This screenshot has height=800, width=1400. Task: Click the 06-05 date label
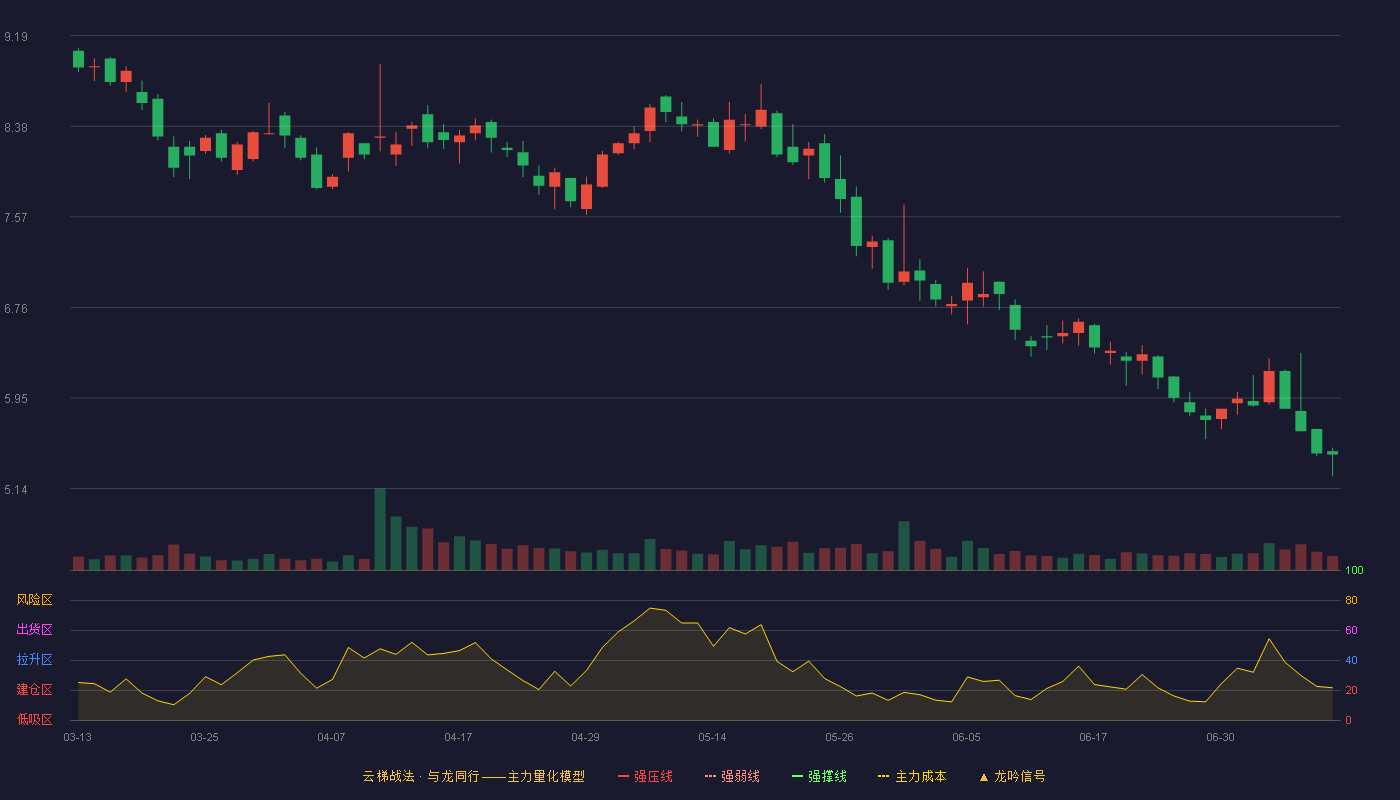(x=967, y=737)
